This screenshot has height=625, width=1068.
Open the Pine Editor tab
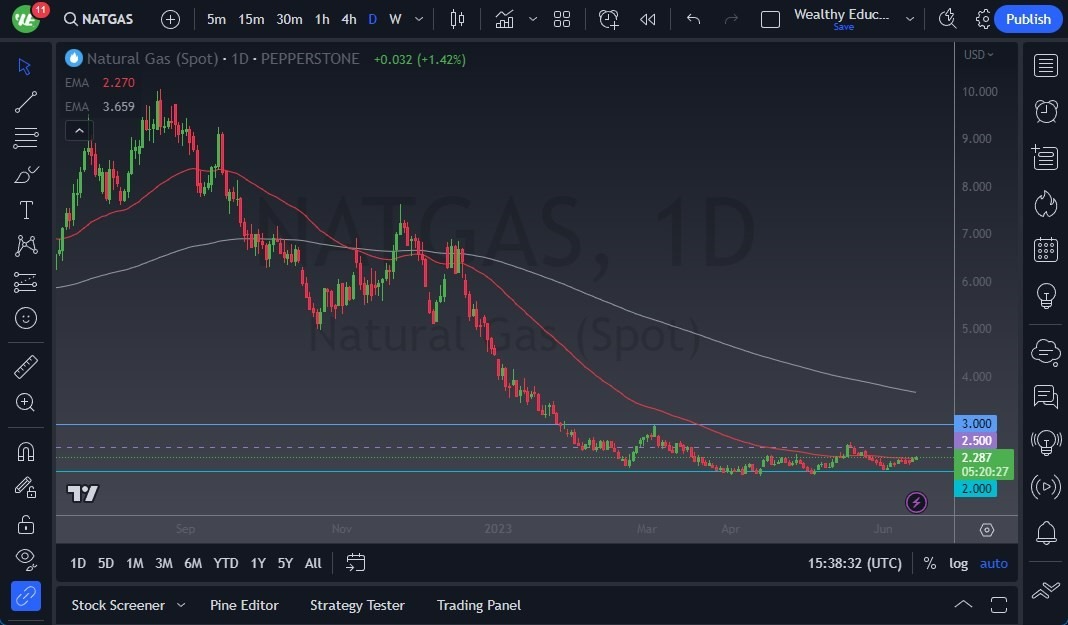coord(244,605)
